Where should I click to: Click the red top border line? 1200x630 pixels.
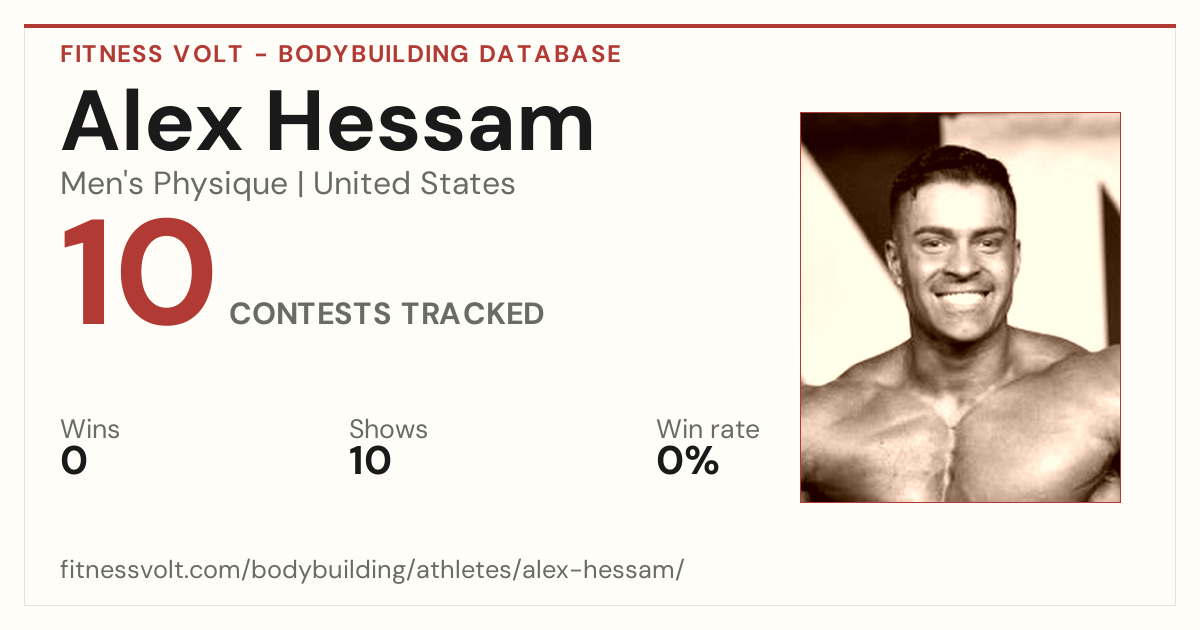pyautogui.click(x=600, y=26)
